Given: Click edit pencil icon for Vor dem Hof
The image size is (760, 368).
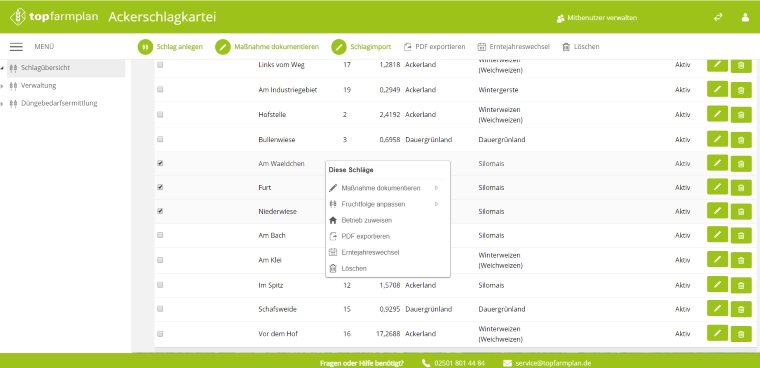Looking at the screenshot, I should pos(717,333).
